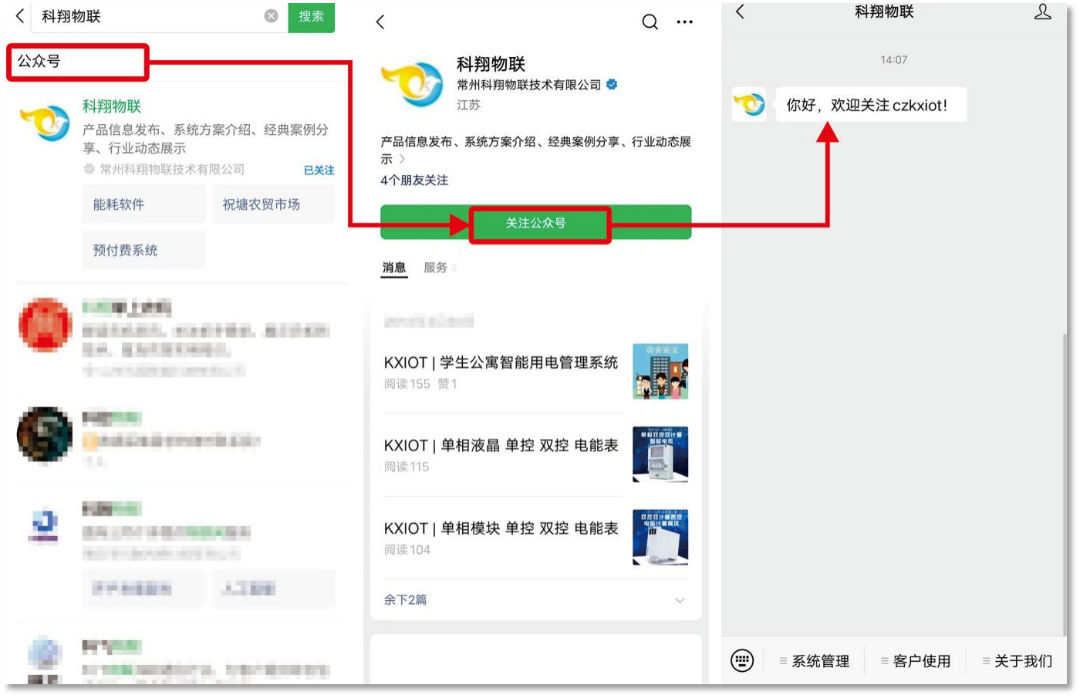Switch to keyboard input icon

click(x=742, y=660)
